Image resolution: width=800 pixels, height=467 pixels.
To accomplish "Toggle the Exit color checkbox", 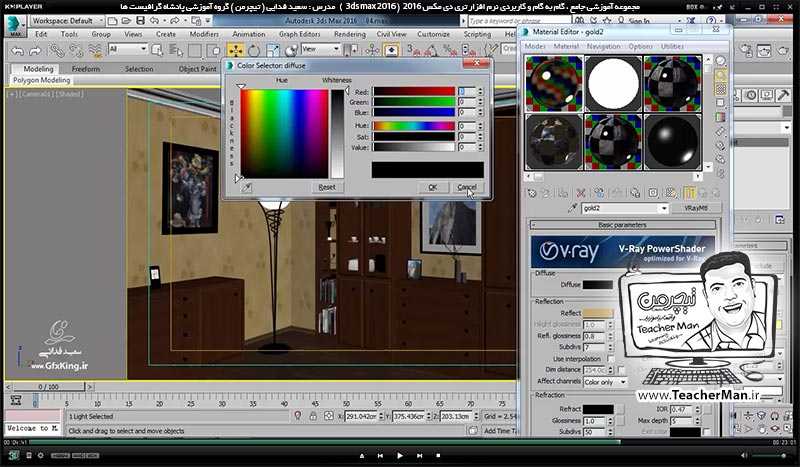I will click(707, 432).
